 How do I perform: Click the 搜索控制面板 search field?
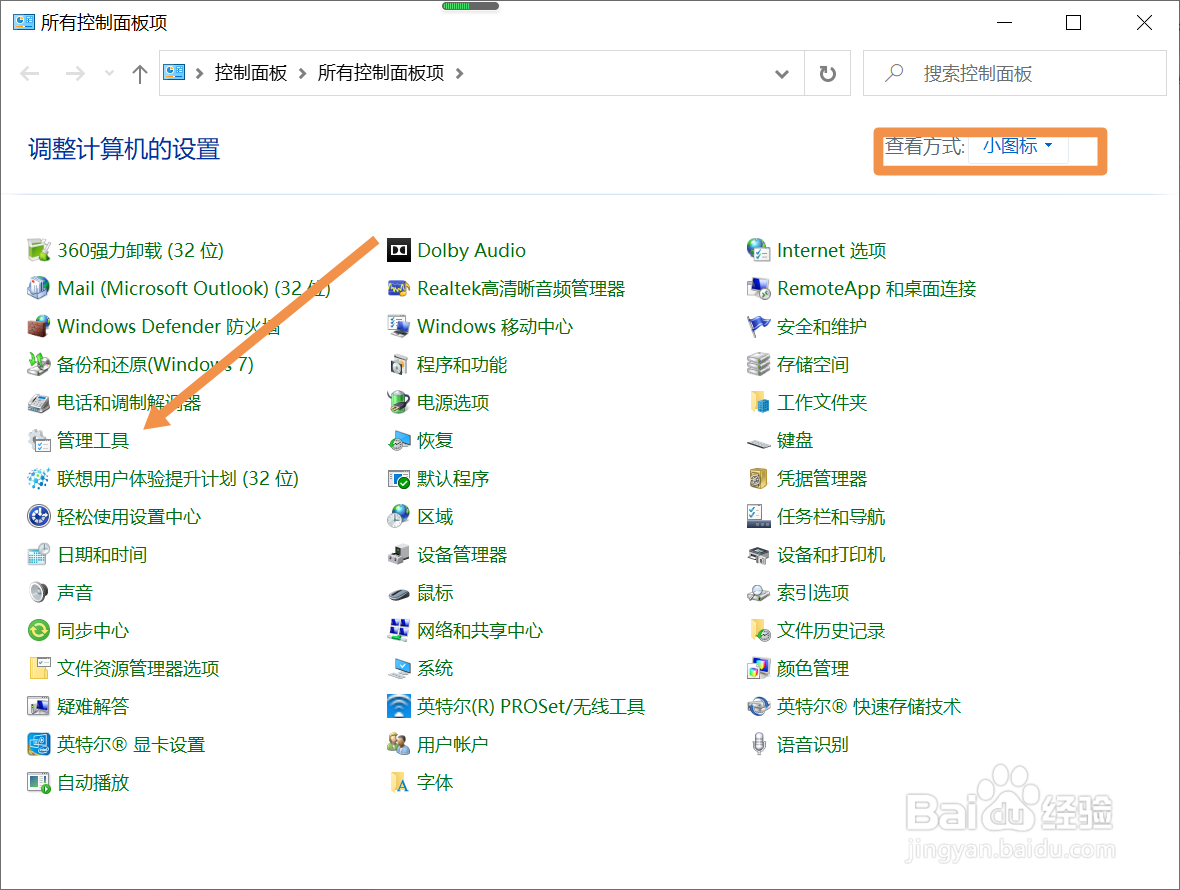(1014, 74)
